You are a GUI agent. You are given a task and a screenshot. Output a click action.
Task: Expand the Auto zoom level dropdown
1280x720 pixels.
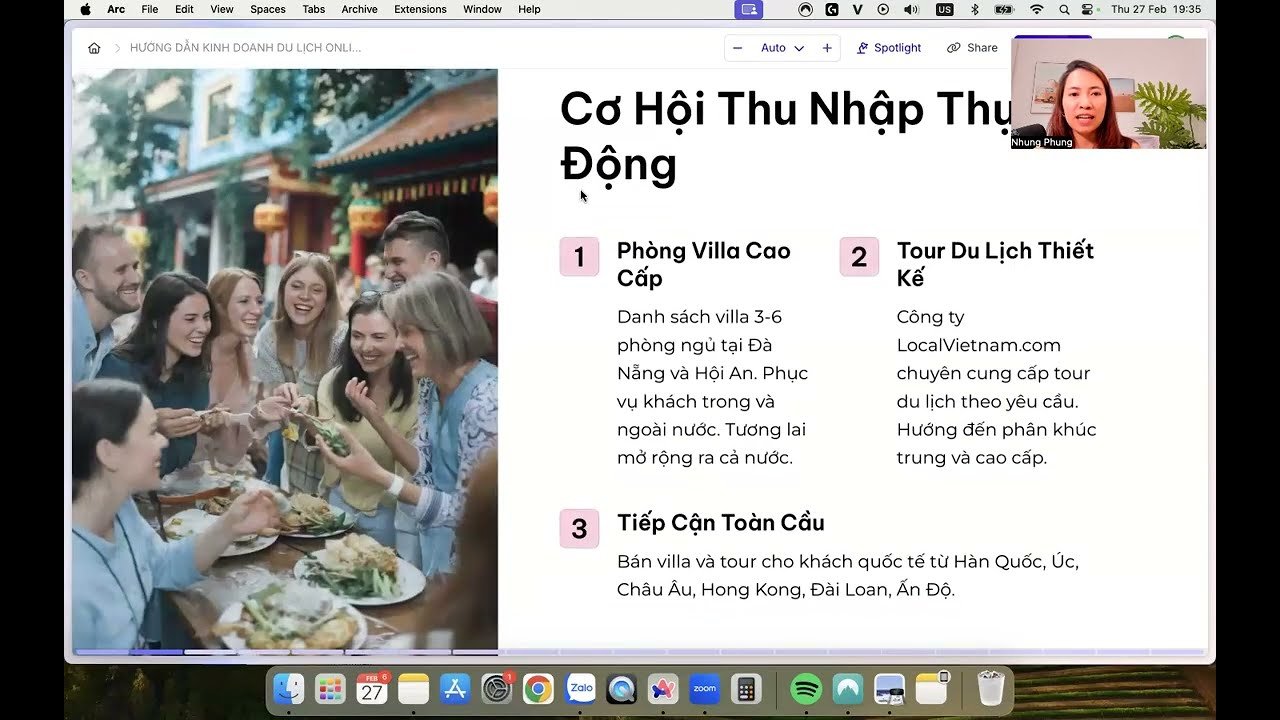click(782, 48)
